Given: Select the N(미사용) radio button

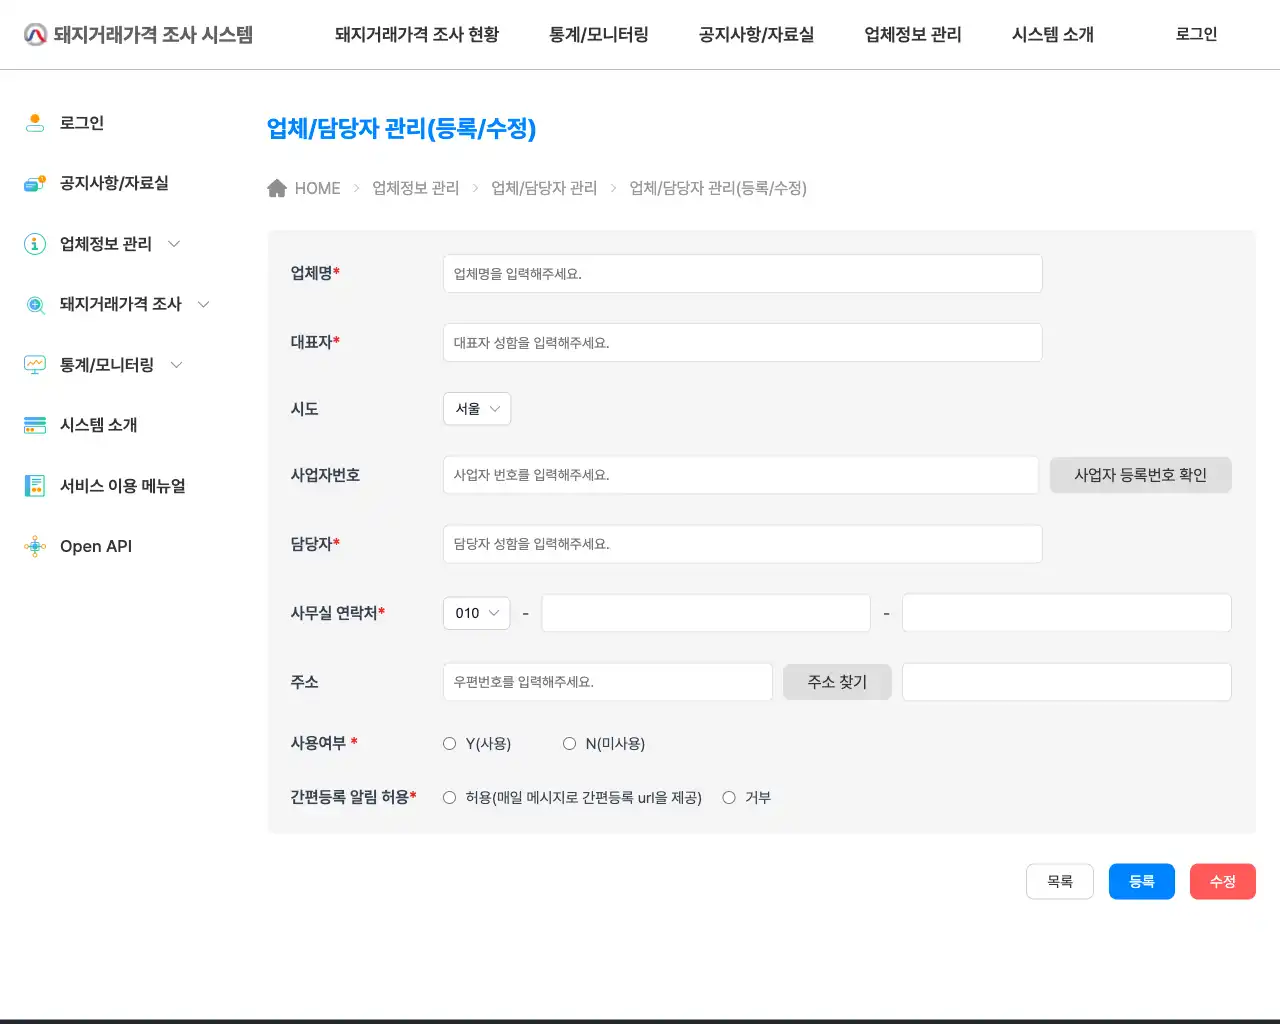Looking at the screenshot, I should click(x=569, y=743).
